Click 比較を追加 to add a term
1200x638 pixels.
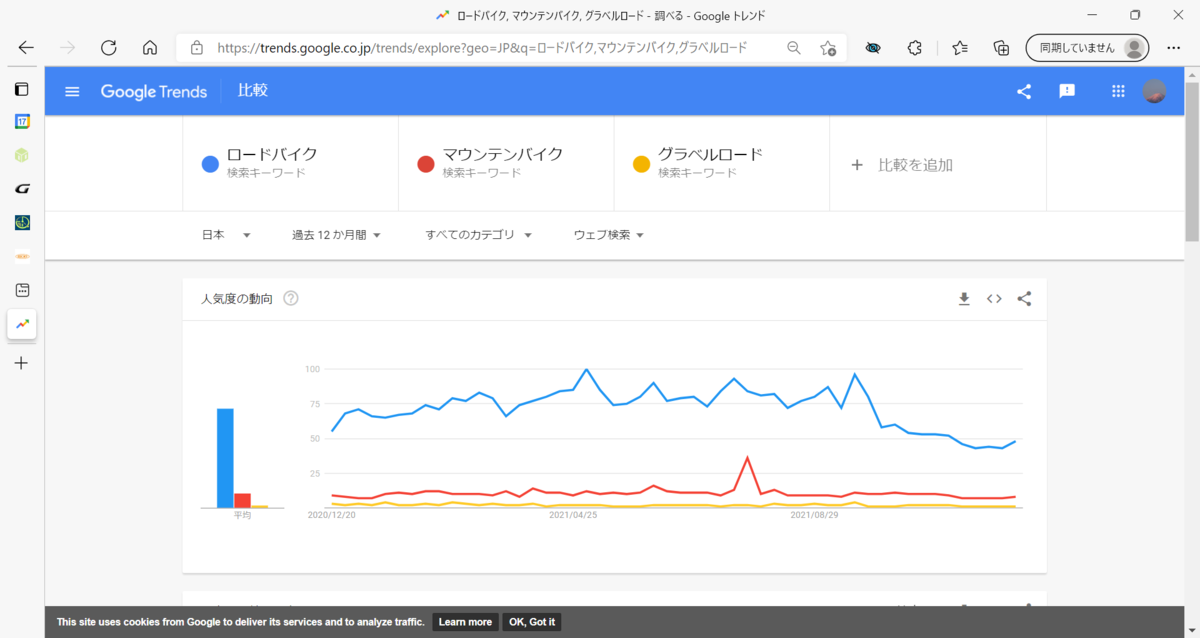click(902, 165)
